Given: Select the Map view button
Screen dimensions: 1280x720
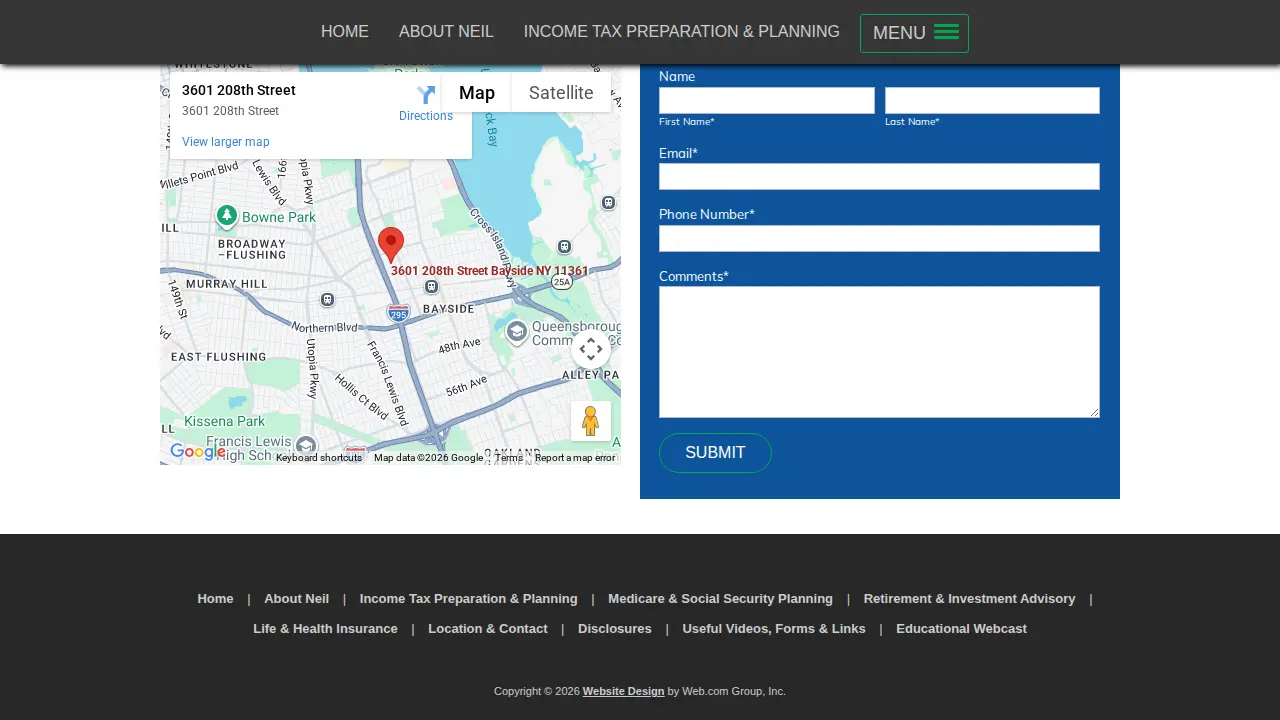Looking at the screenshot, I should pyautogui.click(x=477, y=93).
